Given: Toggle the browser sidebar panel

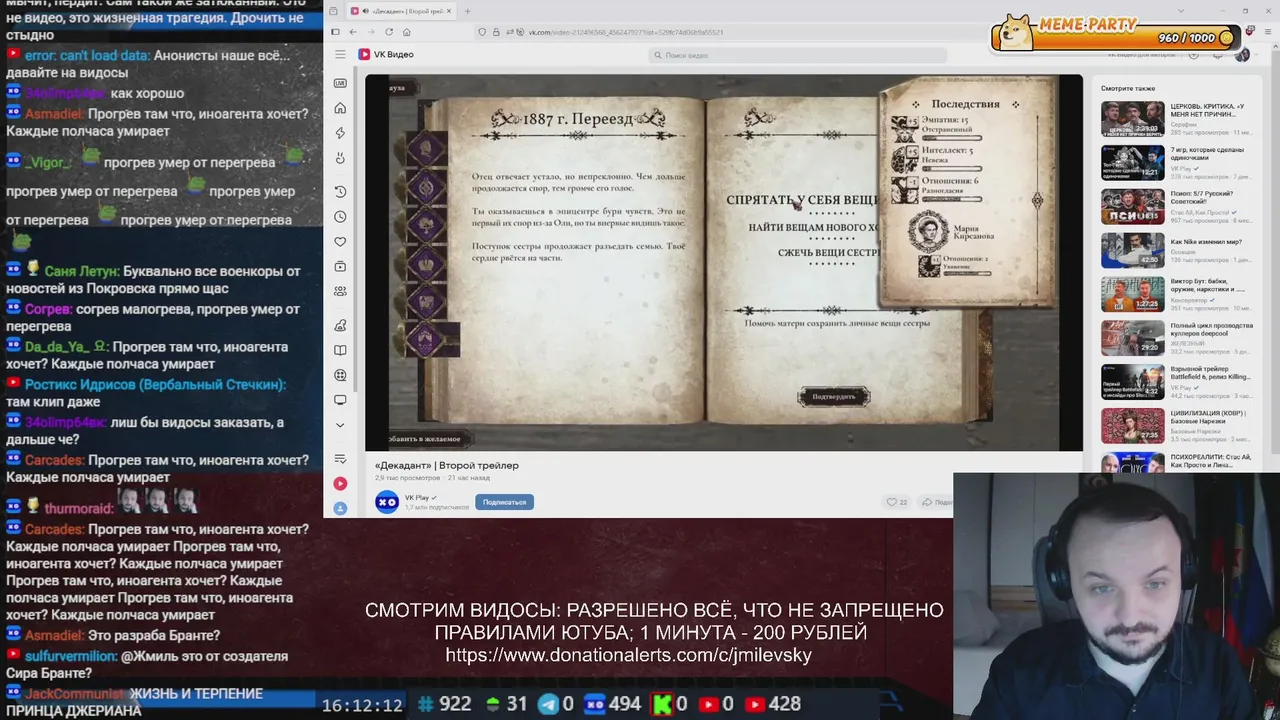Looking at the screenshot, I should (x=335, y=32).
